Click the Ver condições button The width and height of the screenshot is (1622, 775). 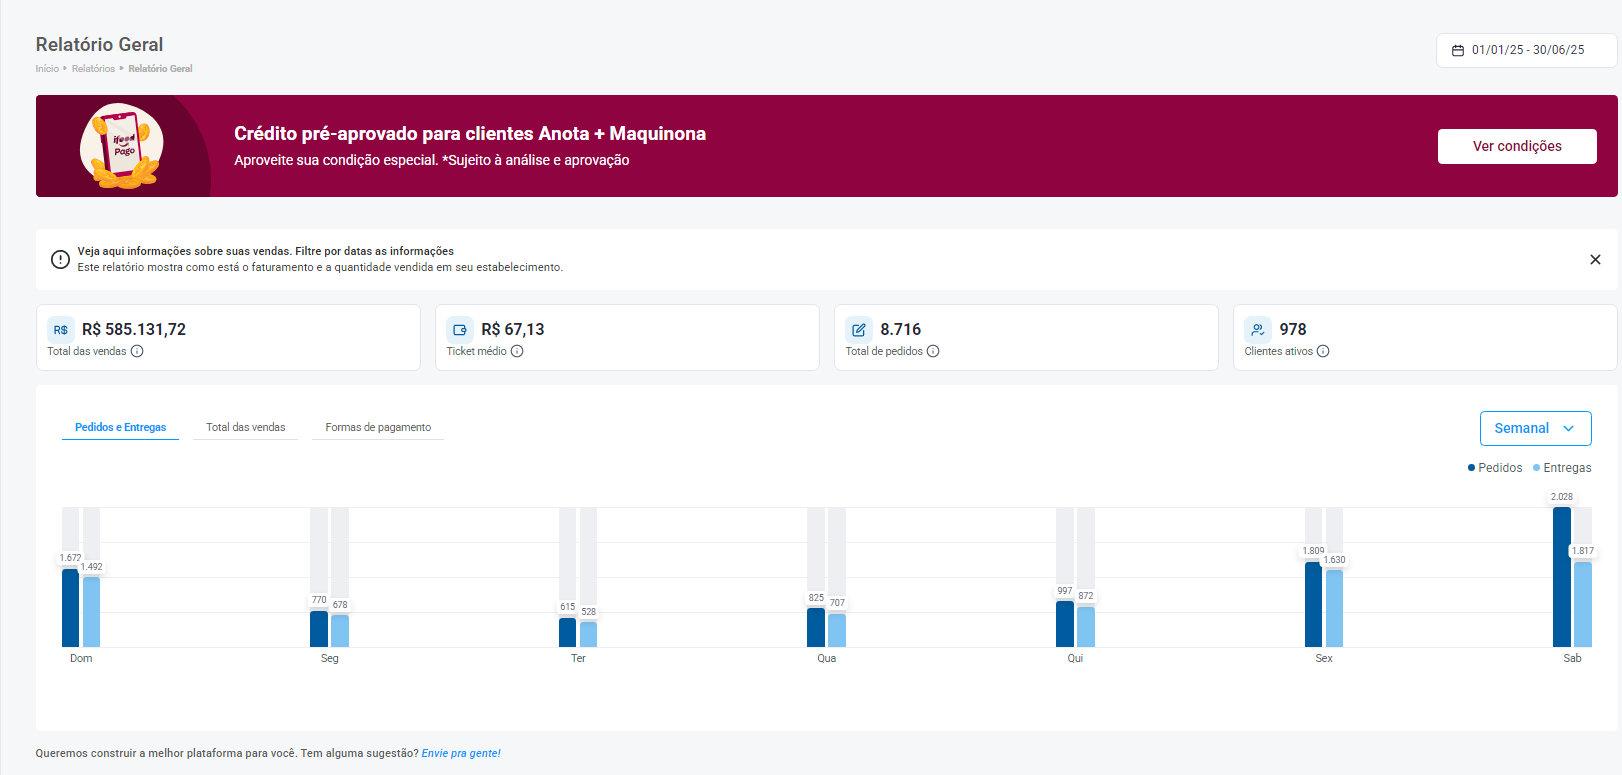point(1517,146)
